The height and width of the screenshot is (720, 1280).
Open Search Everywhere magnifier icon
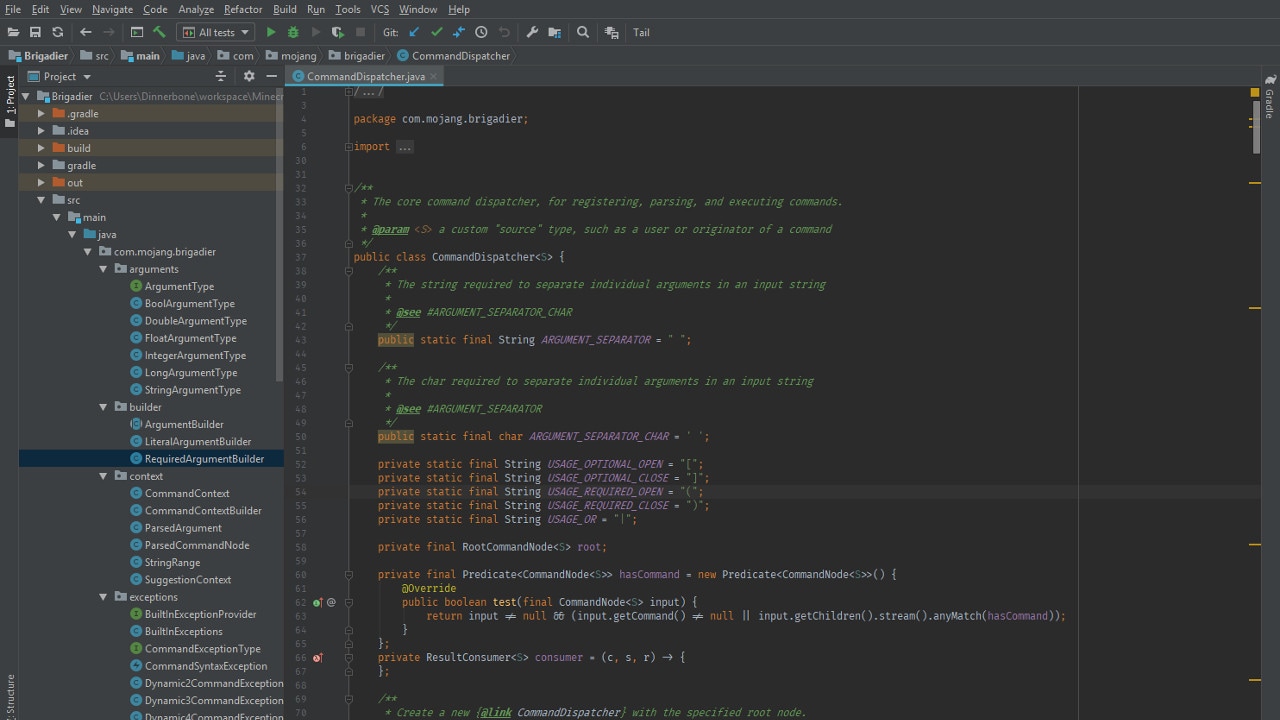(x=583, y=32)
